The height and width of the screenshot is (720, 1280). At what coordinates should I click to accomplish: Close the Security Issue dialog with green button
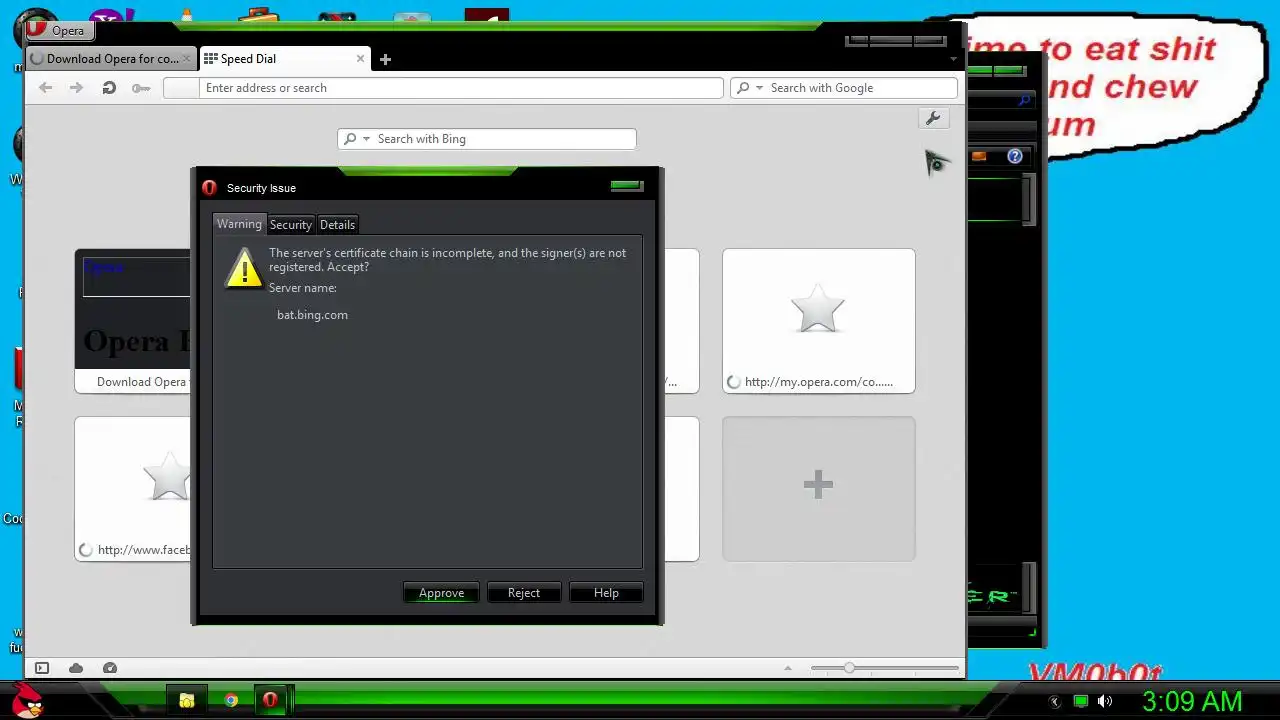[x=627, y=185]
